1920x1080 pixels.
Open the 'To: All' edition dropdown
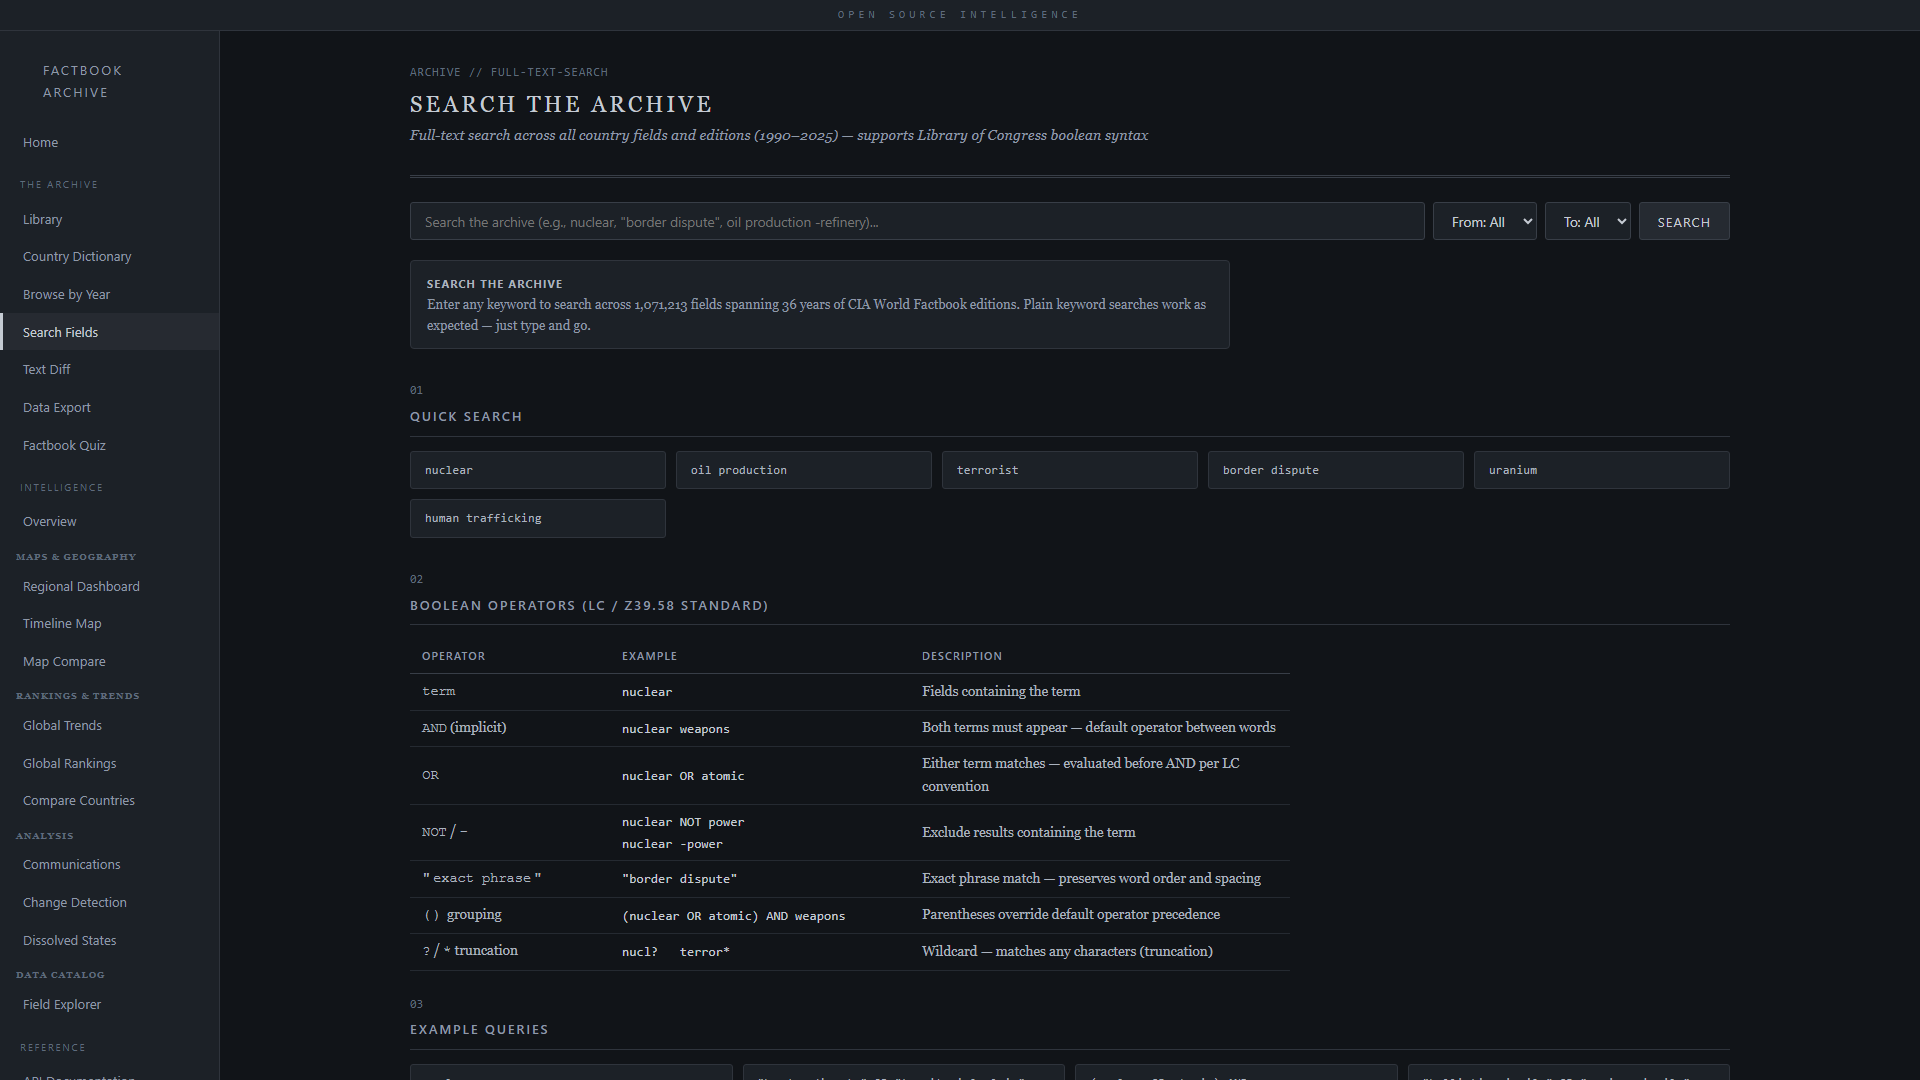click(x=1588, y=221)
